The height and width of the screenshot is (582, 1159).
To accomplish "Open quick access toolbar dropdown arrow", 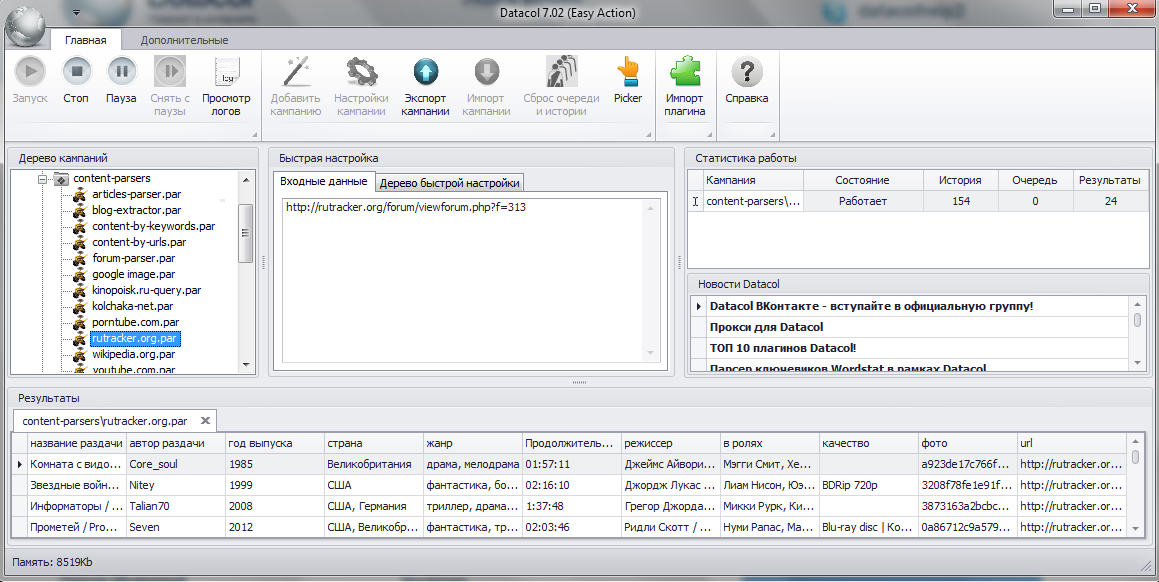I will 77,13.
